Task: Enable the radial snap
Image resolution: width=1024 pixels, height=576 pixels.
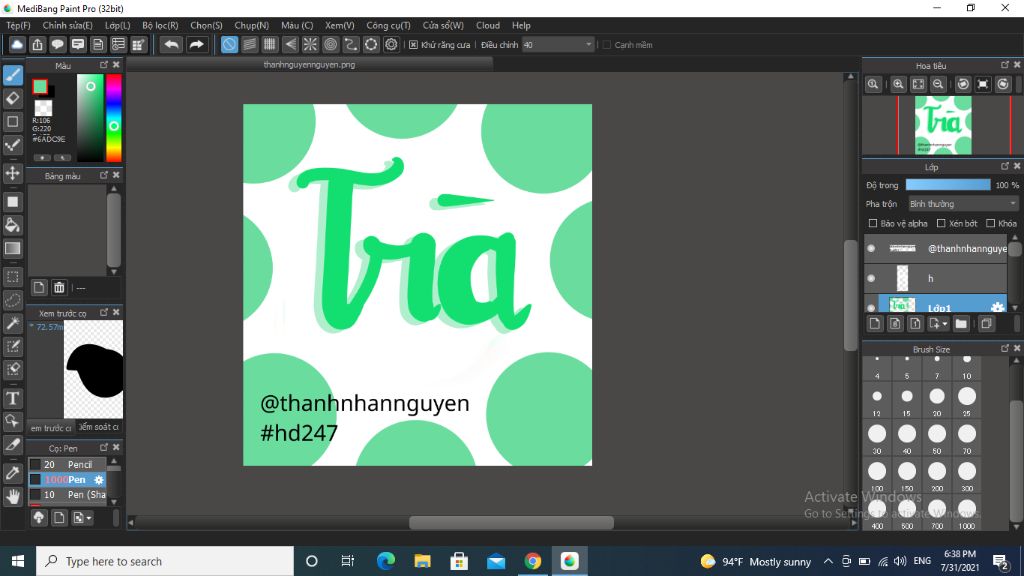Action: [x=310, y=44]
